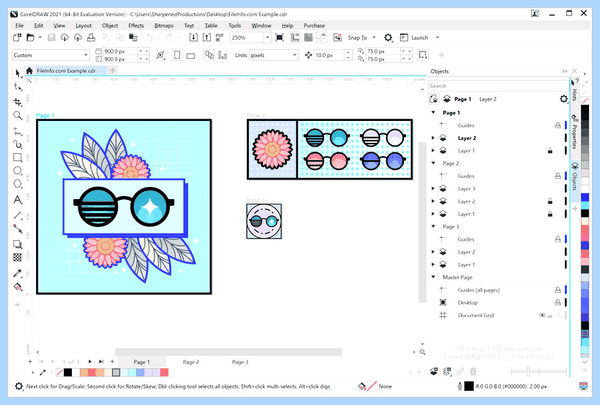Toggle Show Grid button
600x405 pixels.
pos(308,38)
